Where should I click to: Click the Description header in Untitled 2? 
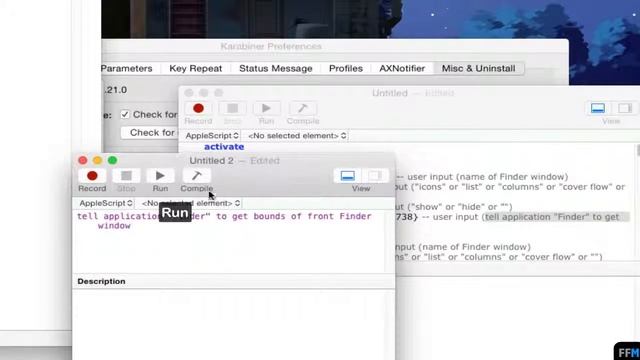(x=101, y=281)
